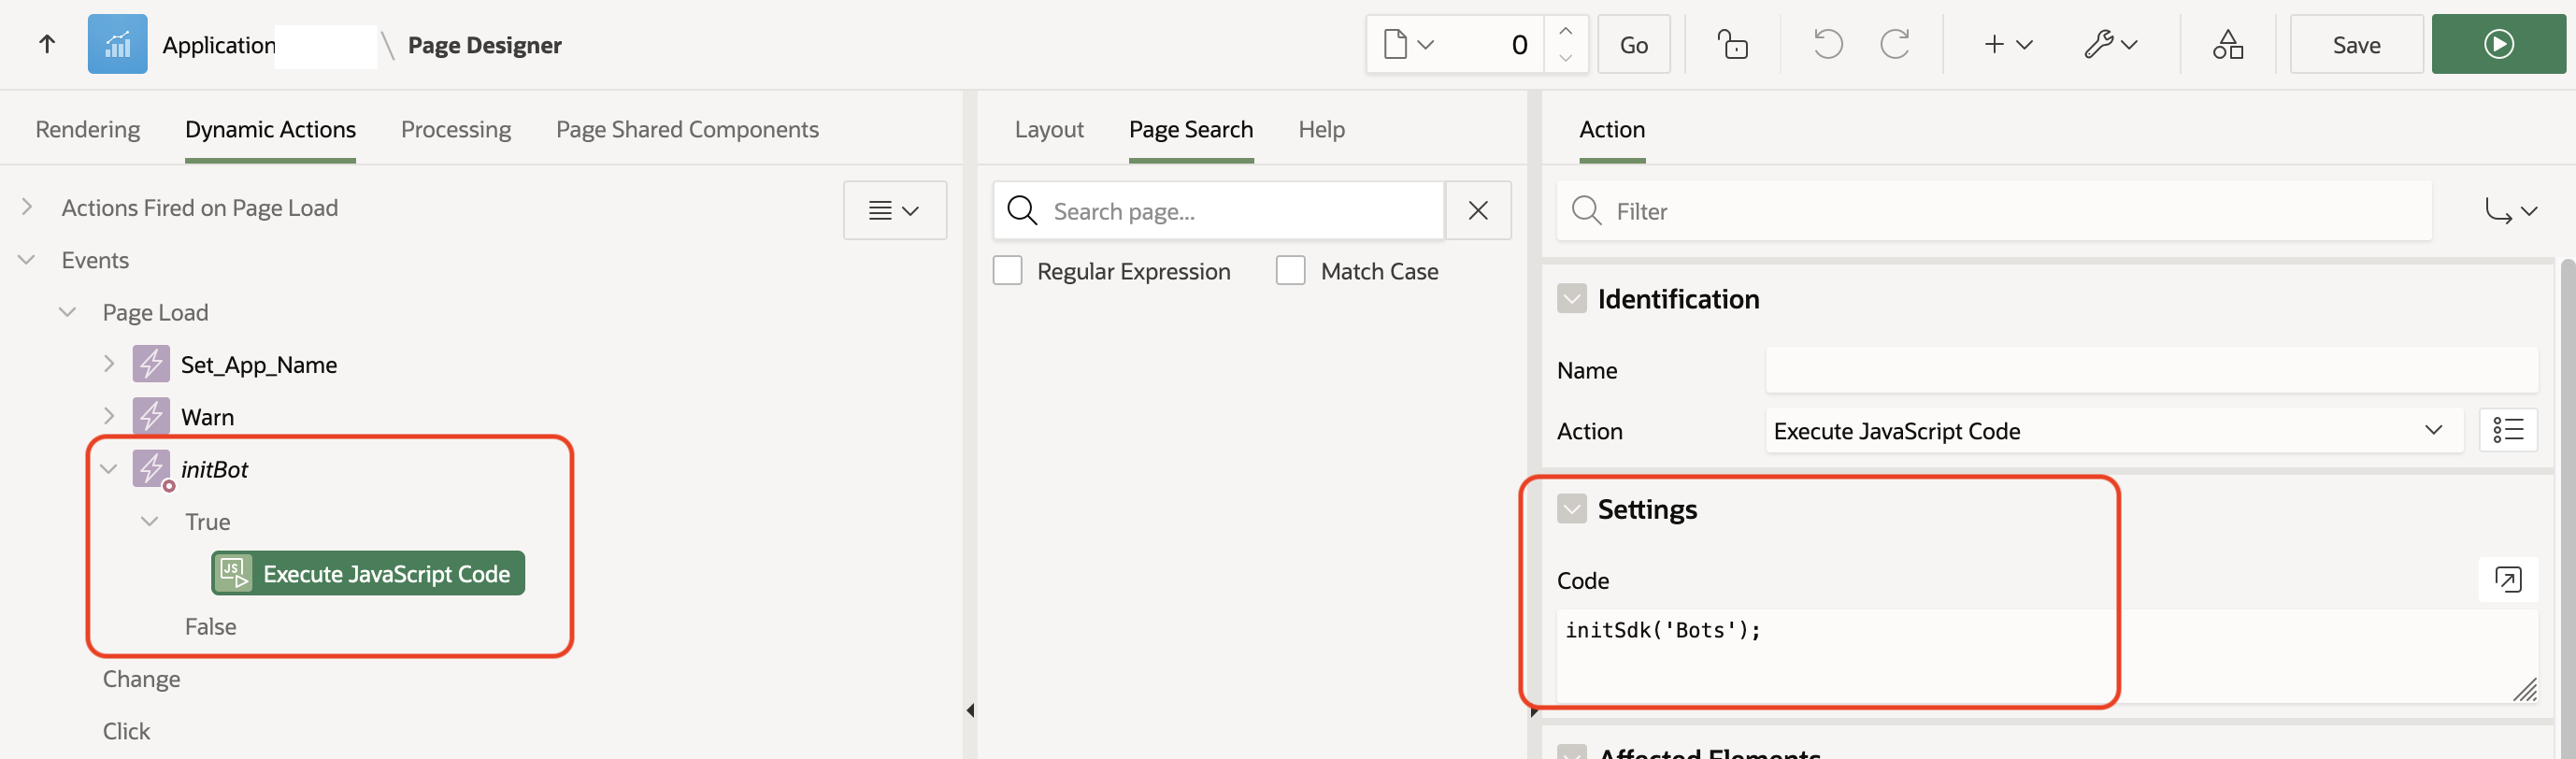The height and width of the screenshot is (759, 2576).
Task: Click the Save button
Action: pyautogui.click(x=2356, y=44)
